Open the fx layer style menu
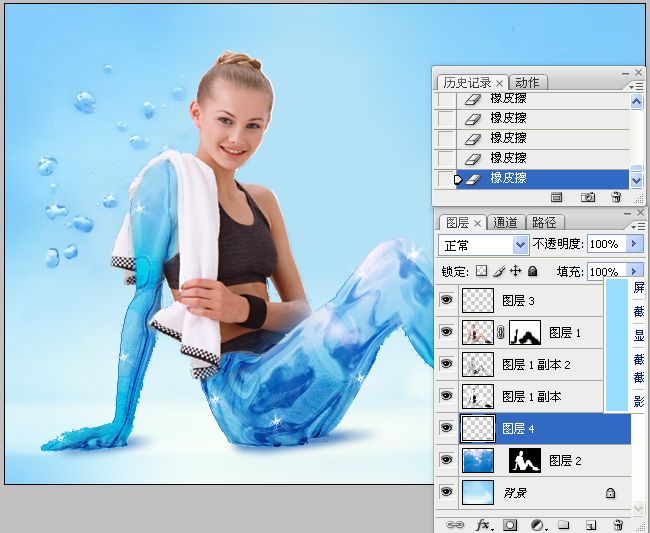 point(482,524)
